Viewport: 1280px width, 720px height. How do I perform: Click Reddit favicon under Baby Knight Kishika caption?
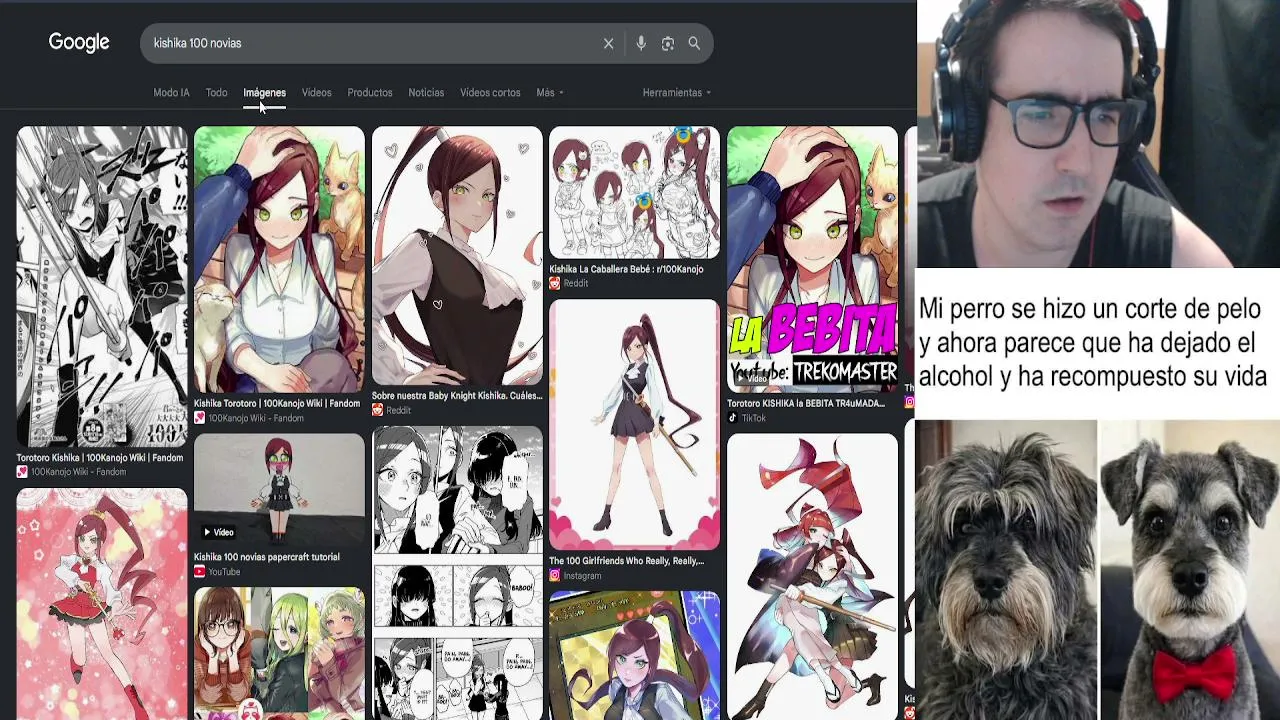coord(377,410)
